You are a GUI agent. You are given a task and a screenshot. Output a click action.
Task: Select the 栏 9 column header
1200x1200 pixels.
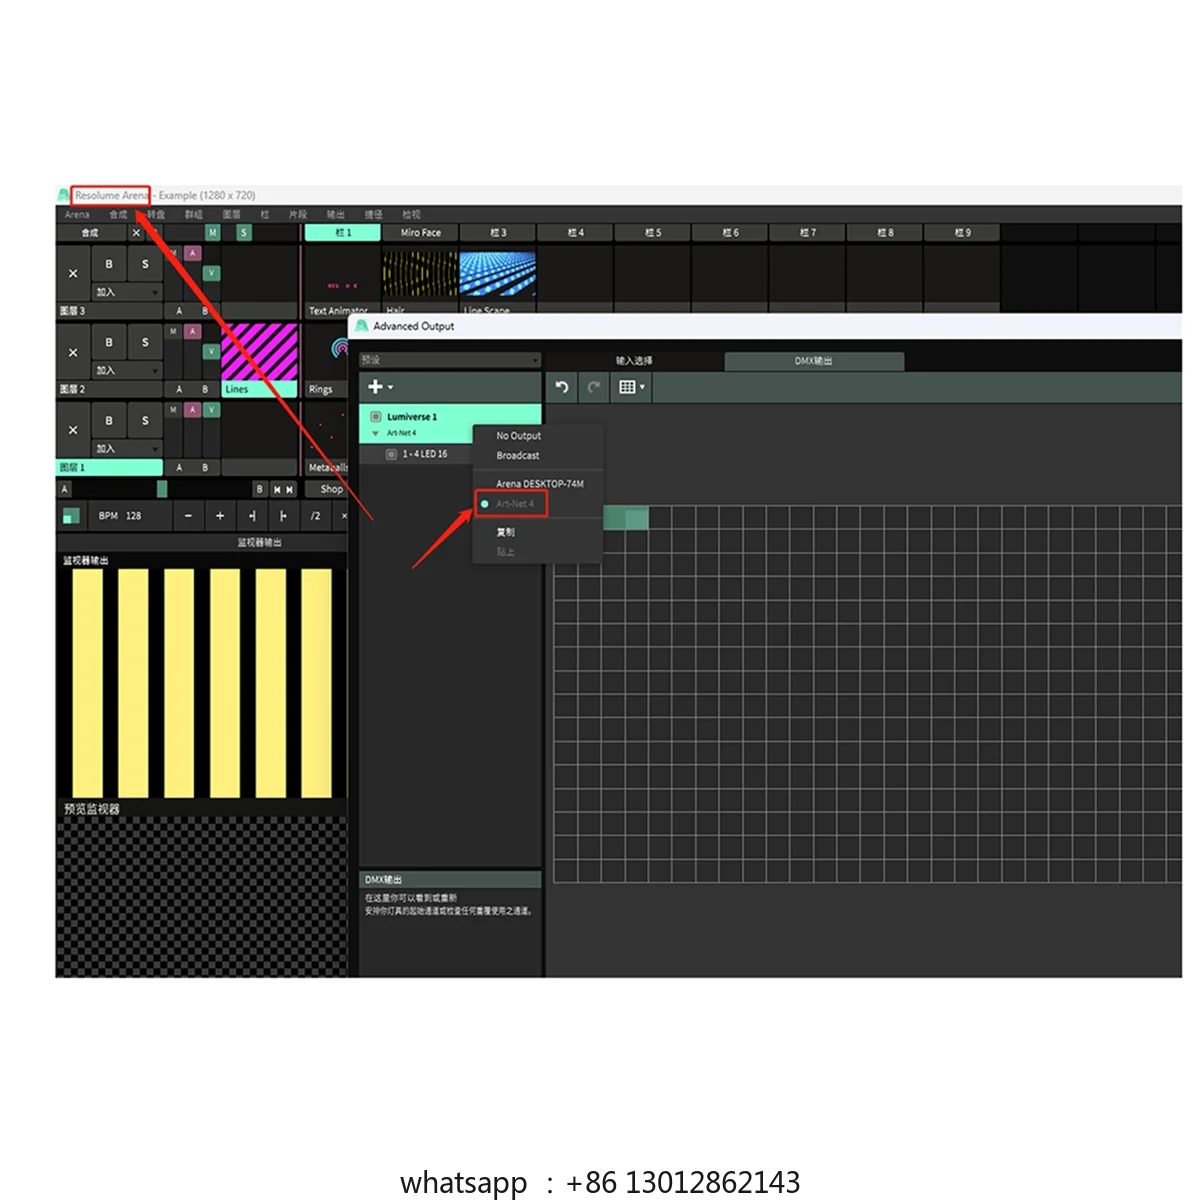[x=962, y=233]
